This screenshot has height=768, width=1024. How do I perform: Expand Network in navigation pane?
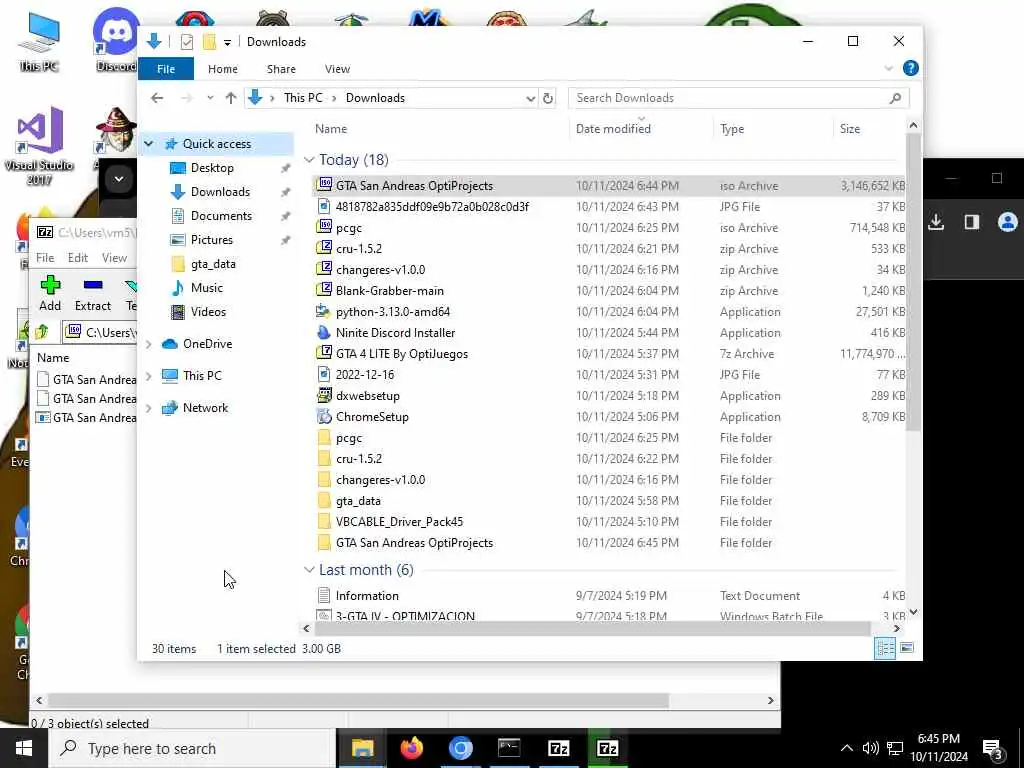[x=149, y=408]
